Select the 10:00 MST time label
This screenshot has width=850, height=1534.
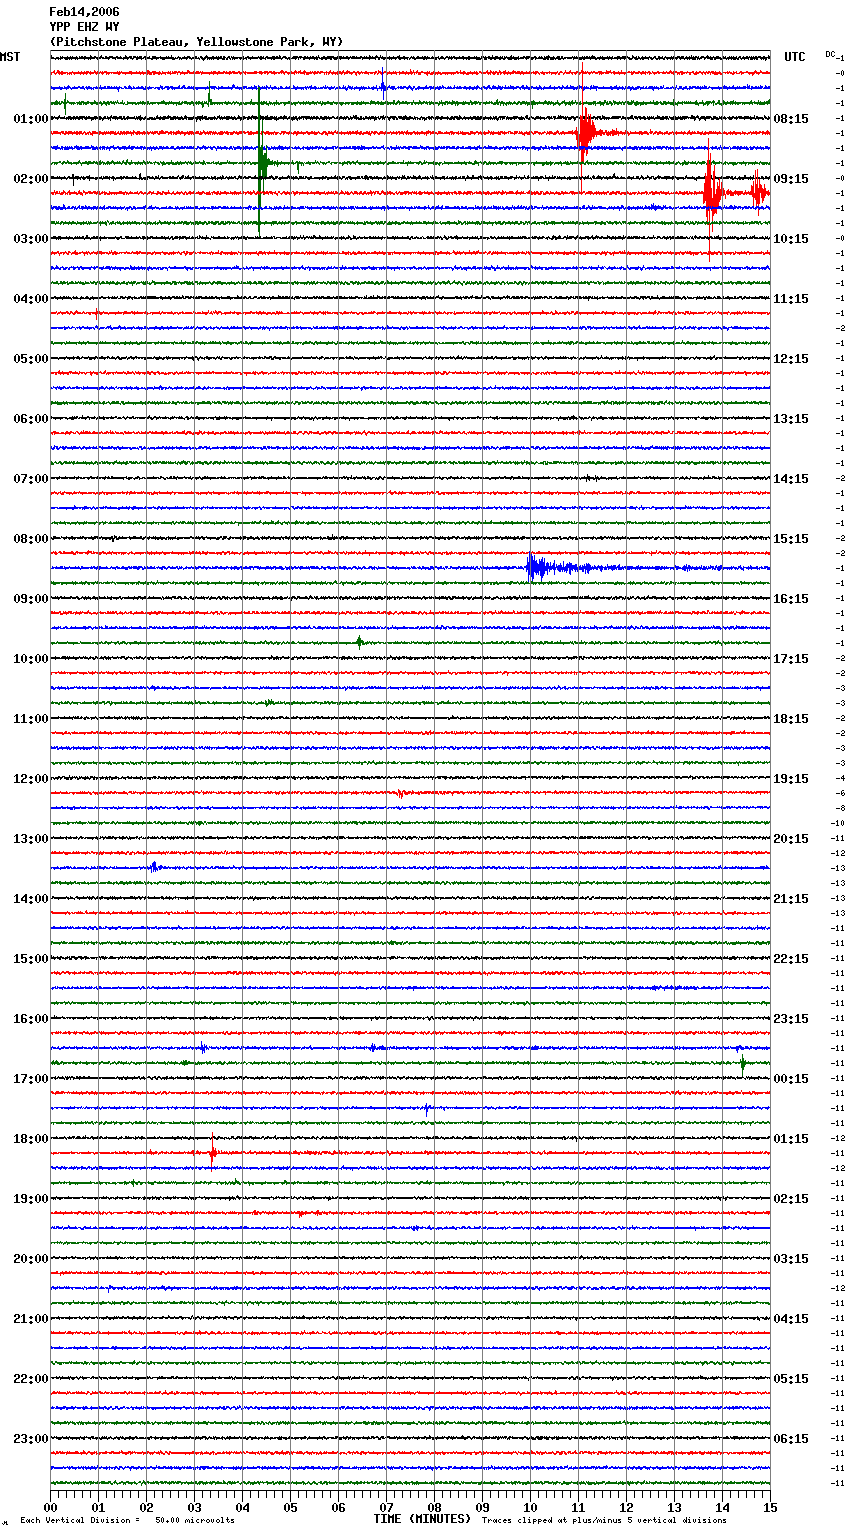31,659
